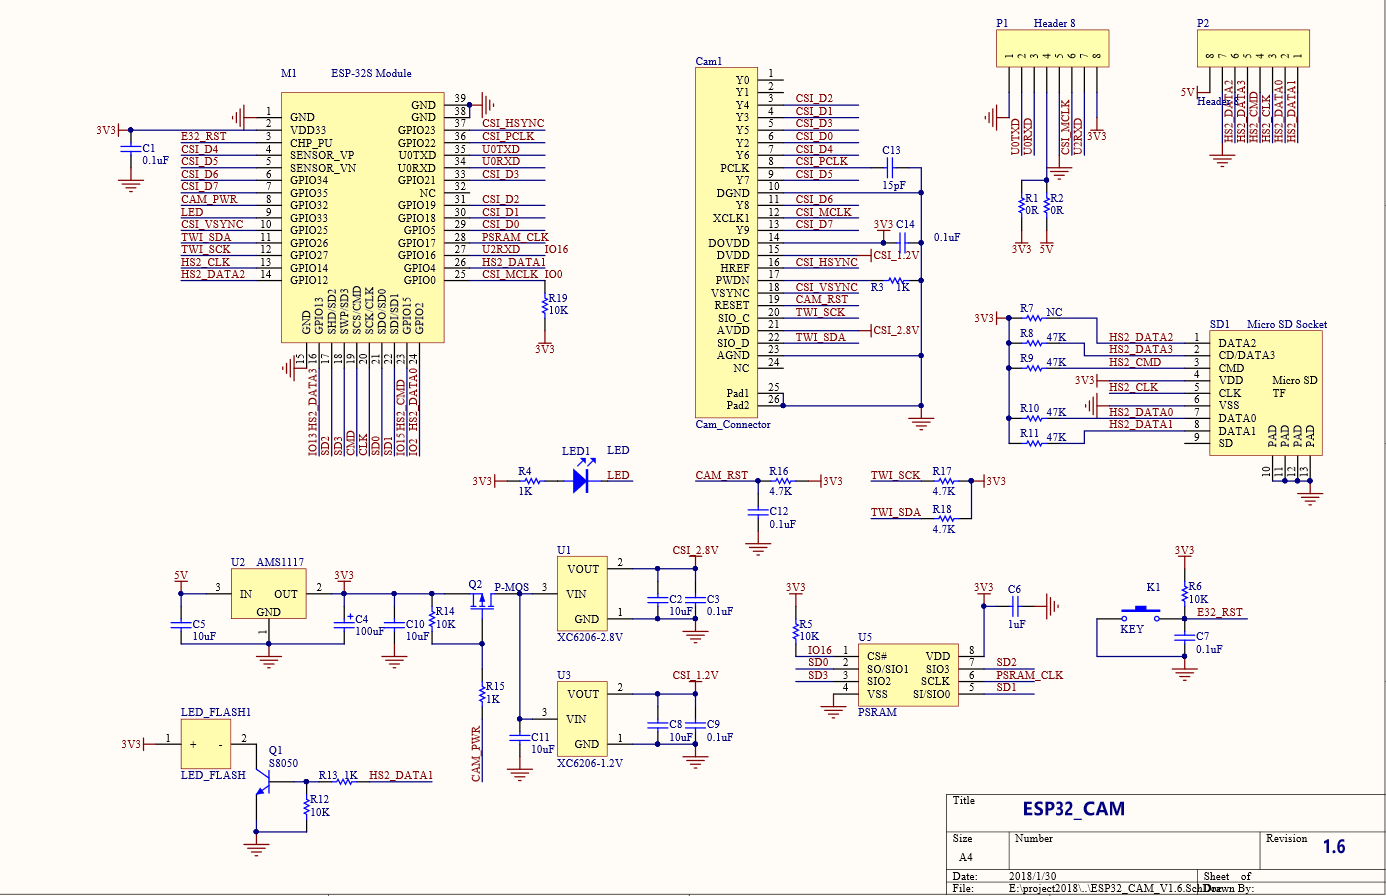
Task: Click the "CS#" pin on U5
Action: [877, 656]
